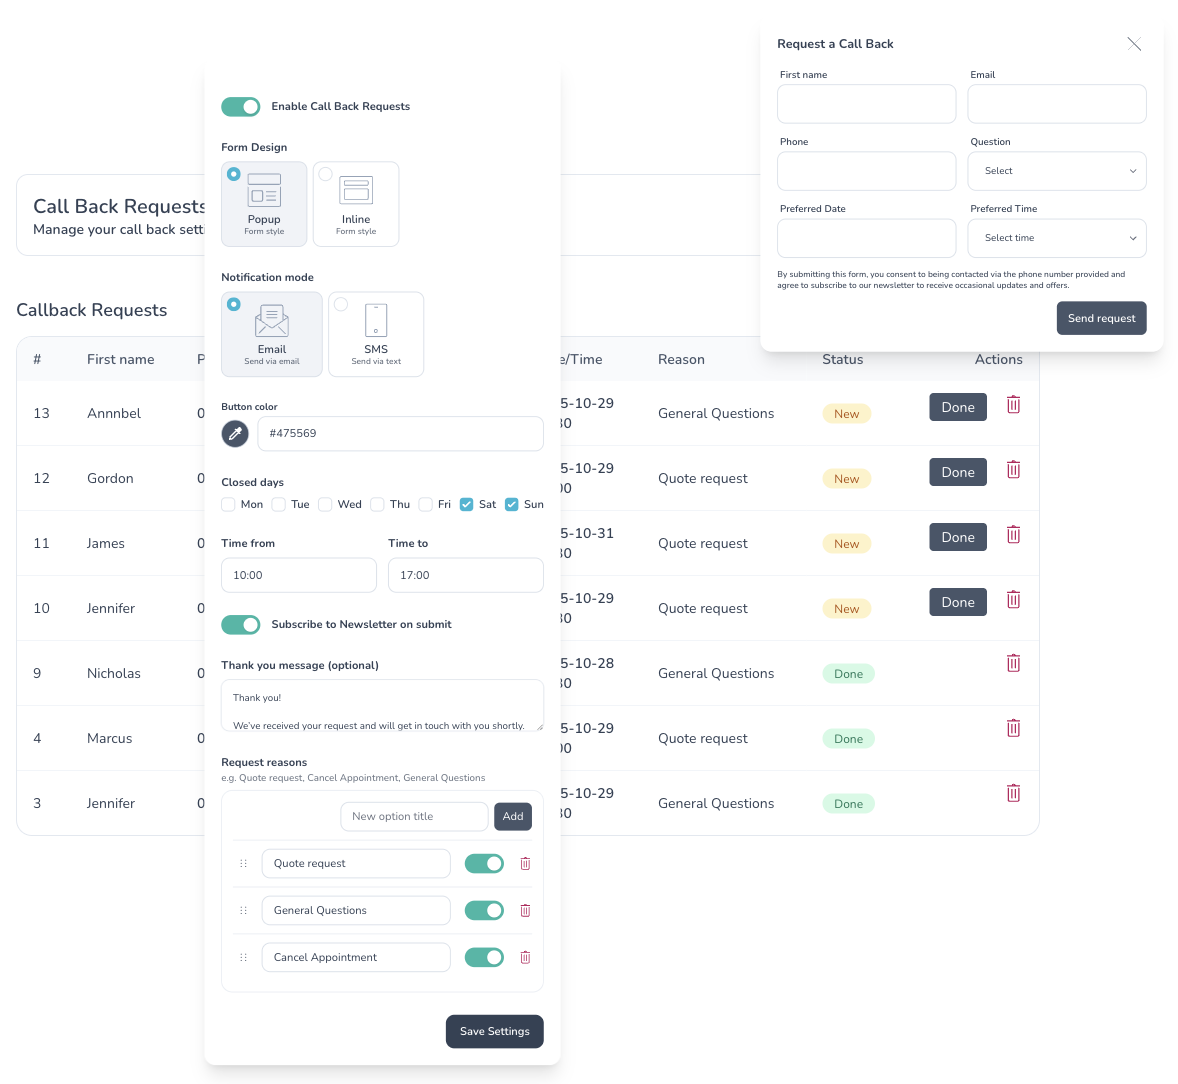Close the Request a Call Back popup
Viewport: 1178px width, 1084px height.
(1134, 44)
